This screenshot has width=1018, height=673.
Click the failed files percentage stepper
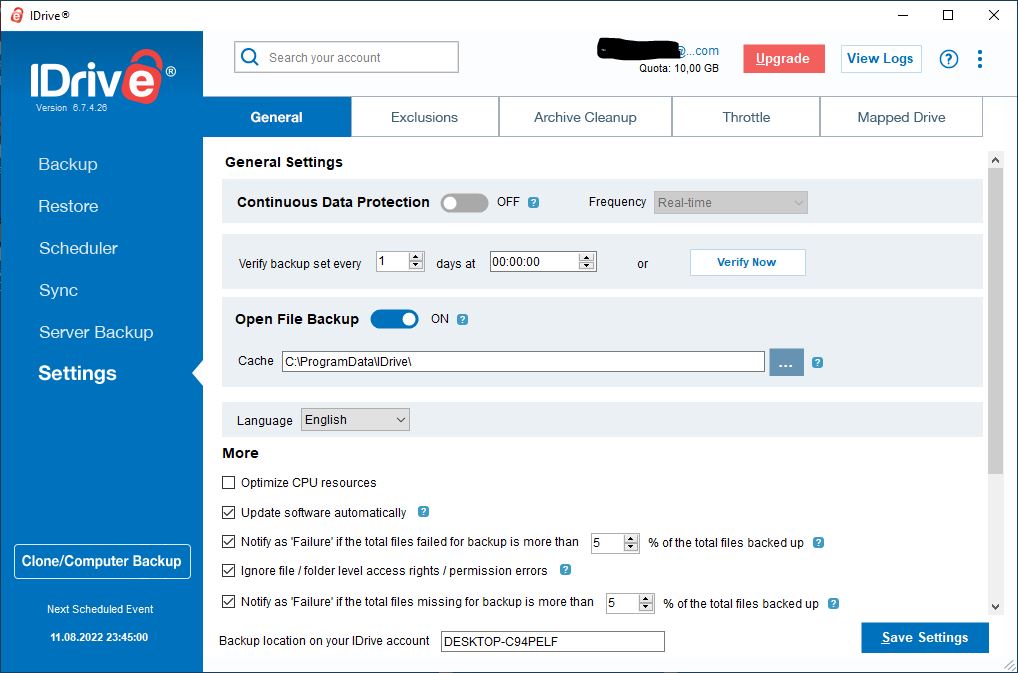(631, 543)
